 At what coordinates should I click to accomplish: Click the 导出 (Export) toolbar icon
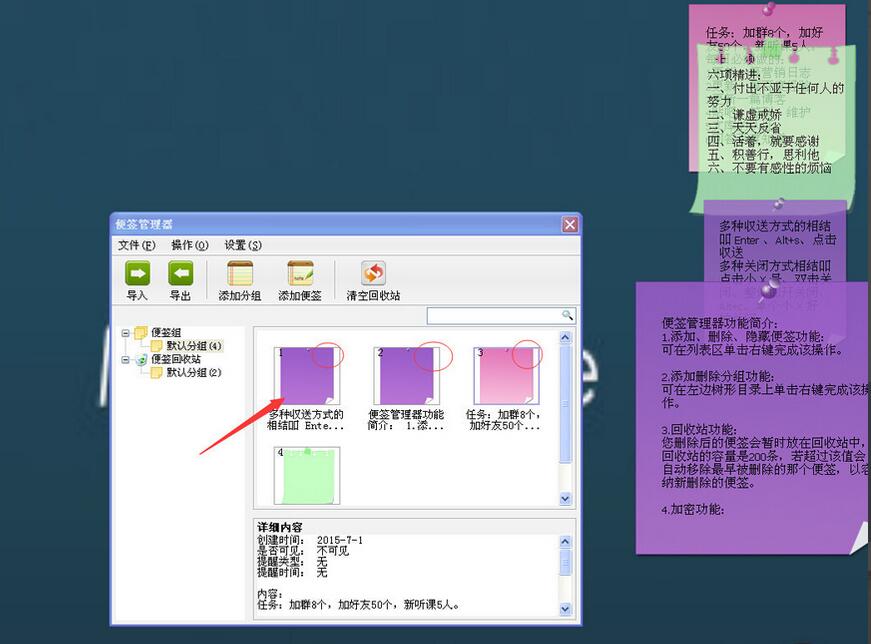coord(180,274)
